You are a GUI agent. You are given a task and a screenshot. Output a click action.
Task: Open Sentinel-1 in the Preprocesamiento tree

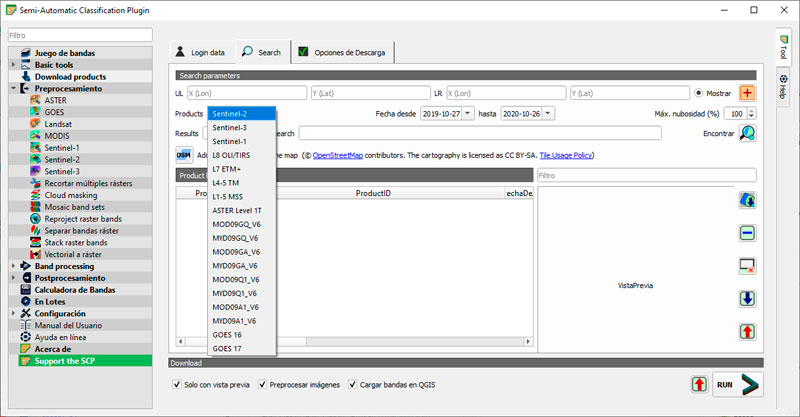(62, 148)
